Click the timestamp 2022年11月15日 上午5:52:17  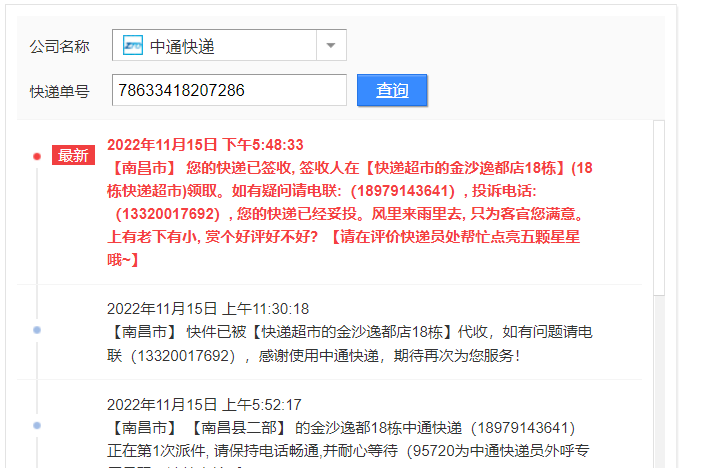[204, 404]
